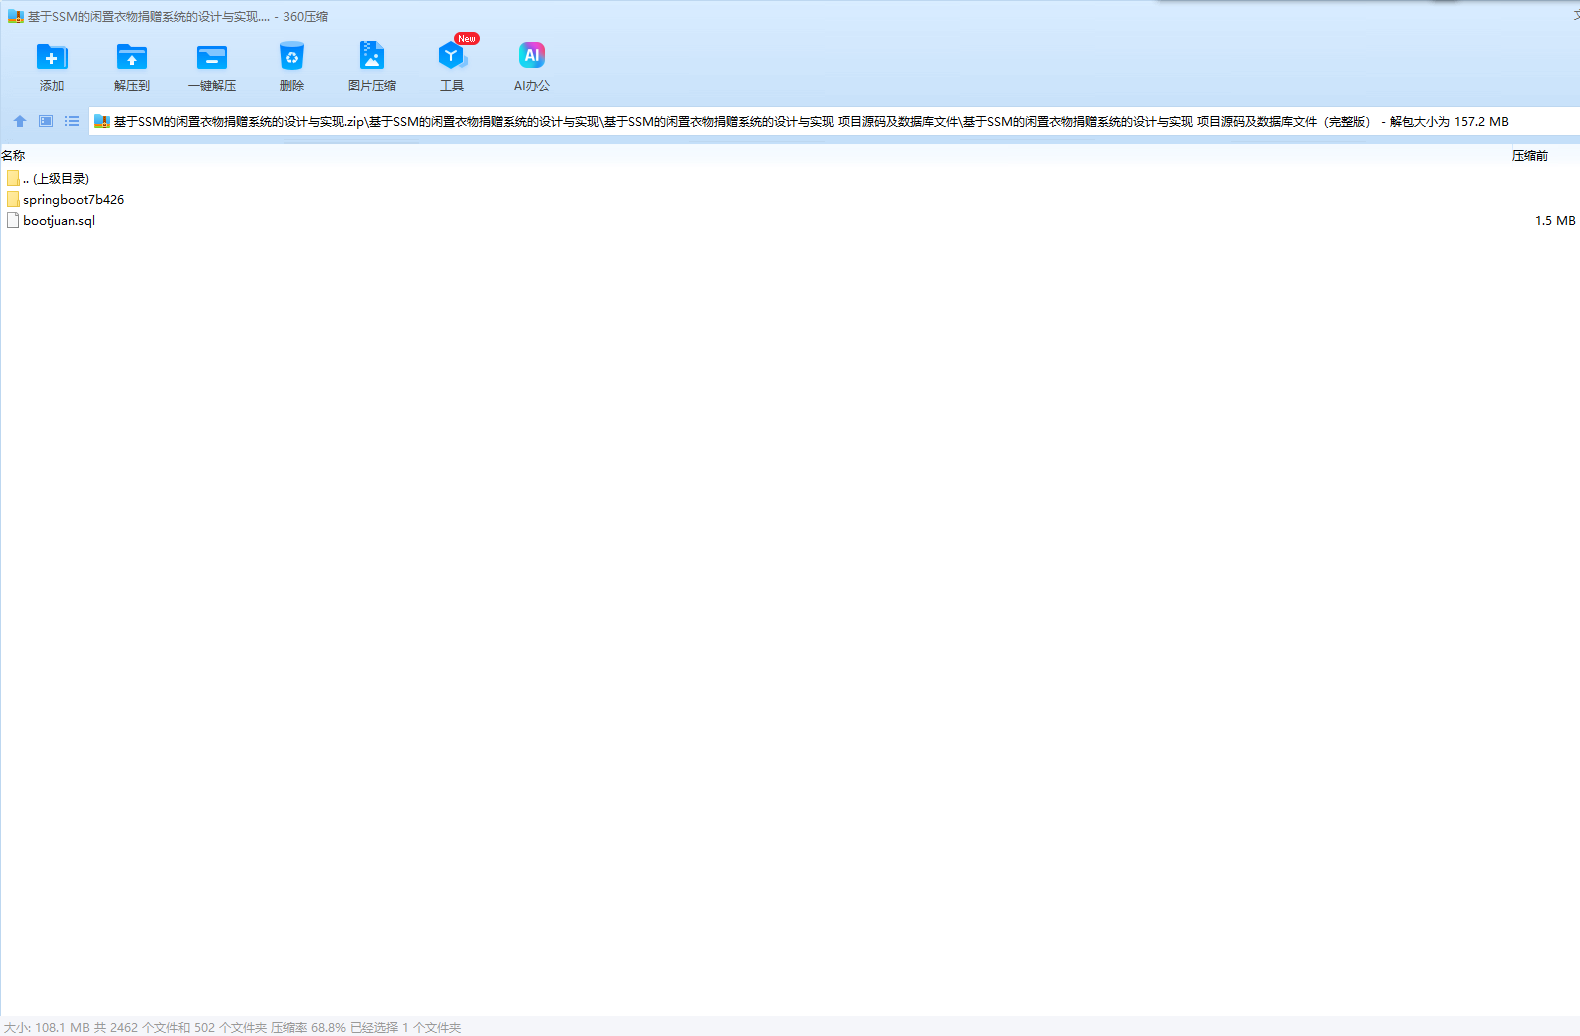Screen dimensions: 1580x1036
Task: Switch to the icon view mode button
Action: coord(46,121)
